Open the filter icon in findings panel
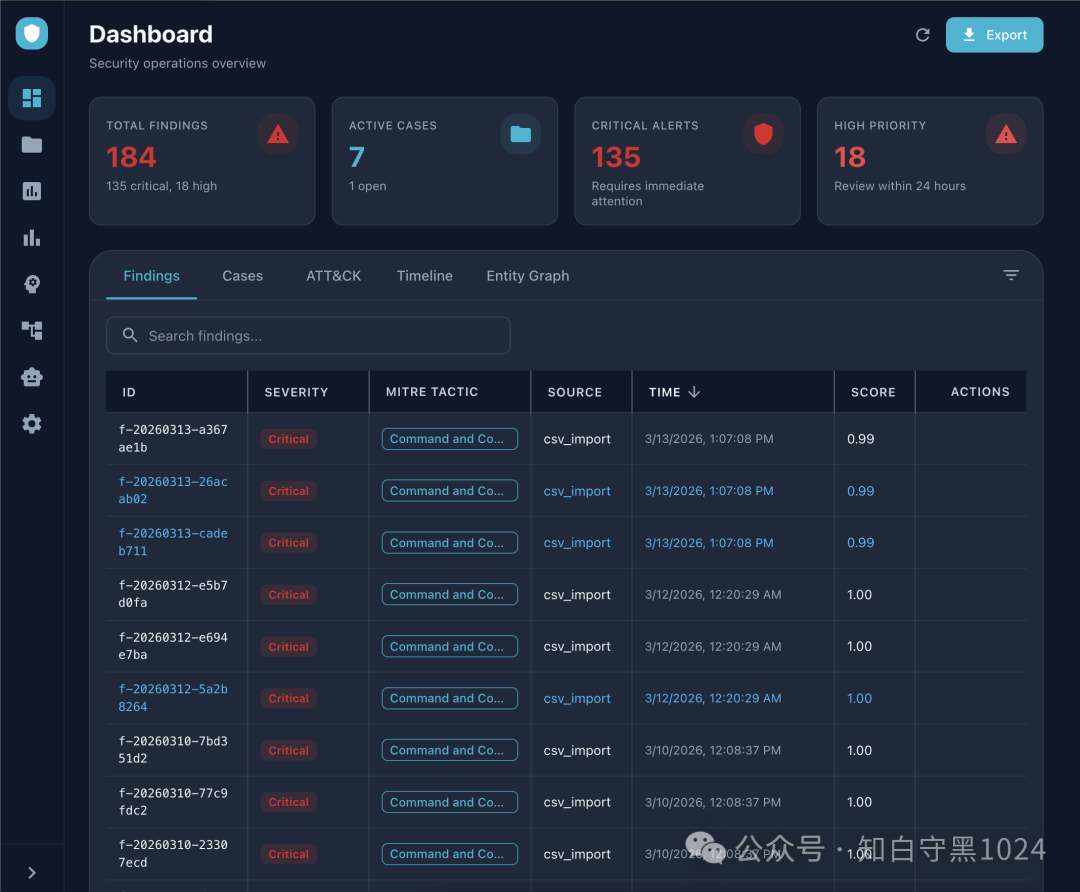 click(1010, 275)
